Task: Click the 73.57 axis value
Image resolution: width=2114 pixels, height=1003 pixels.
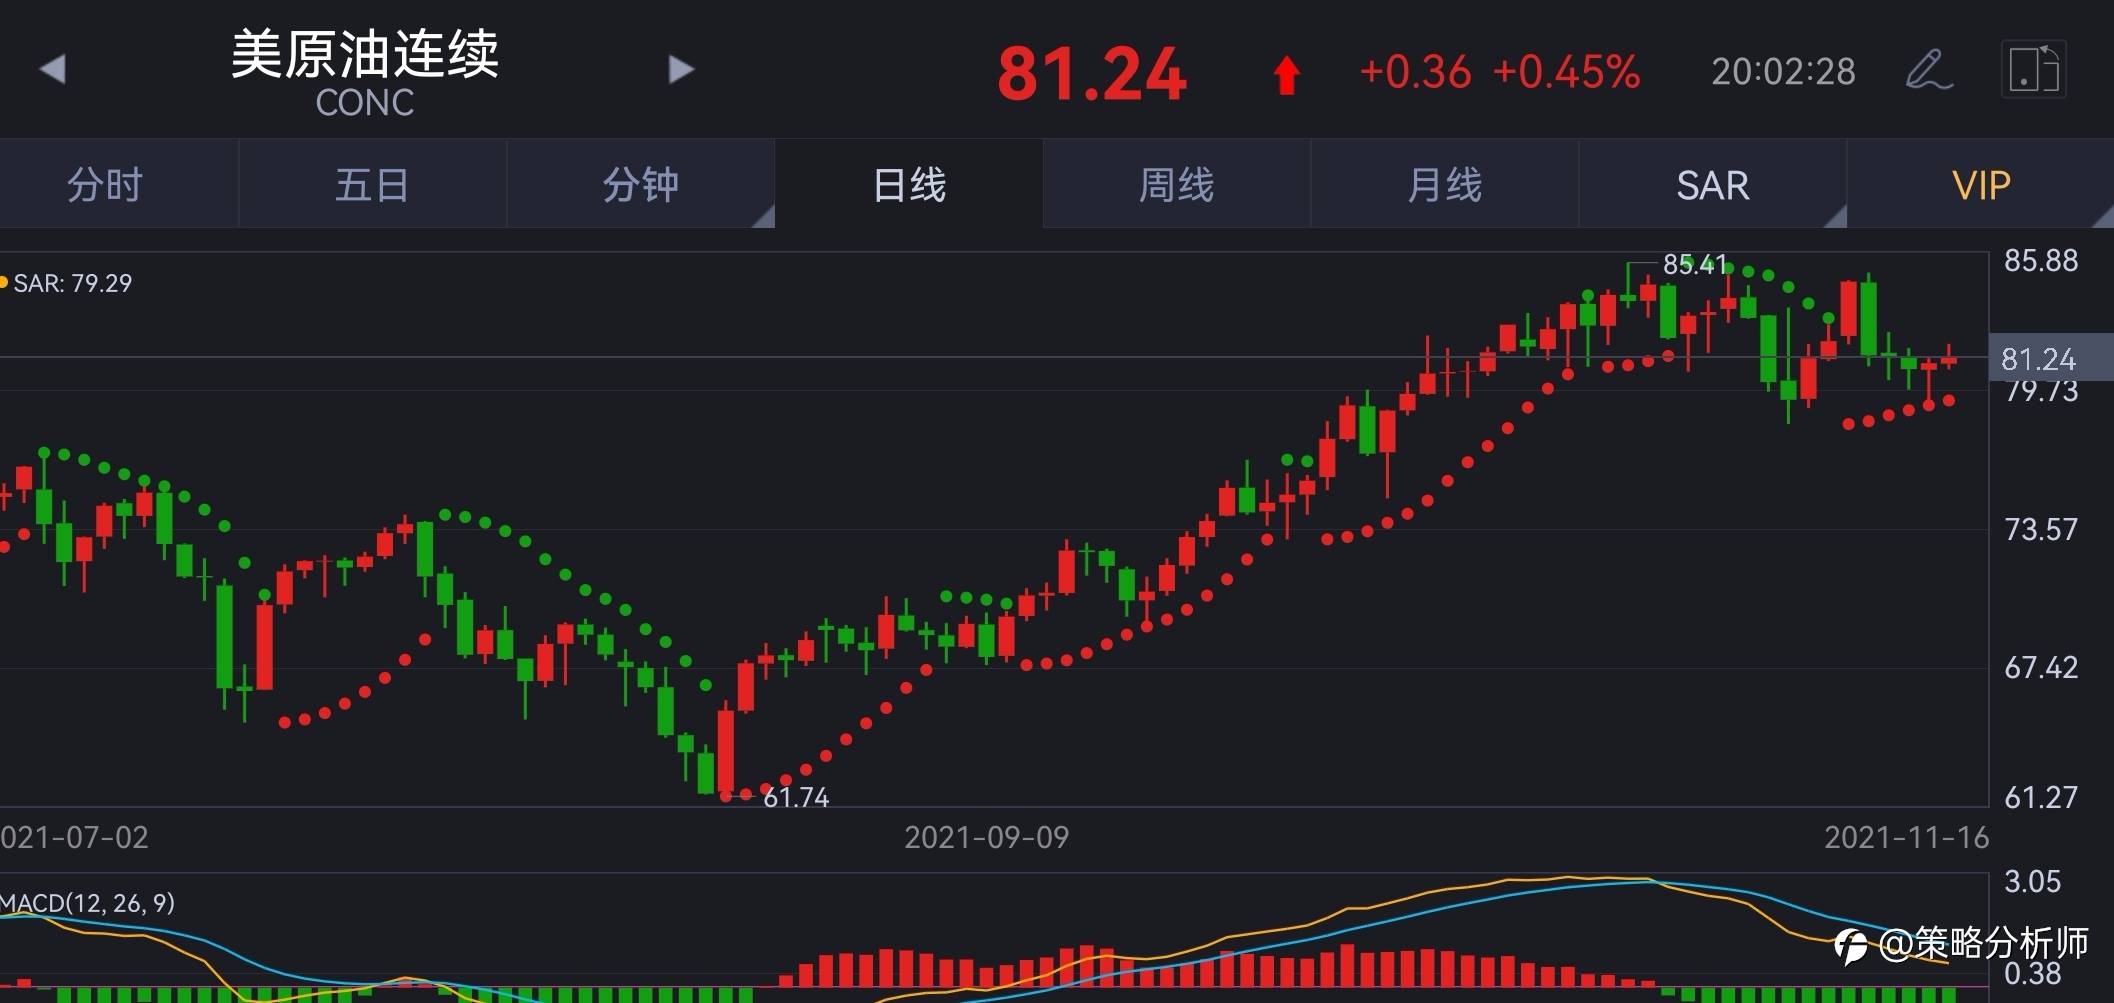Action: pos(2041,529)
